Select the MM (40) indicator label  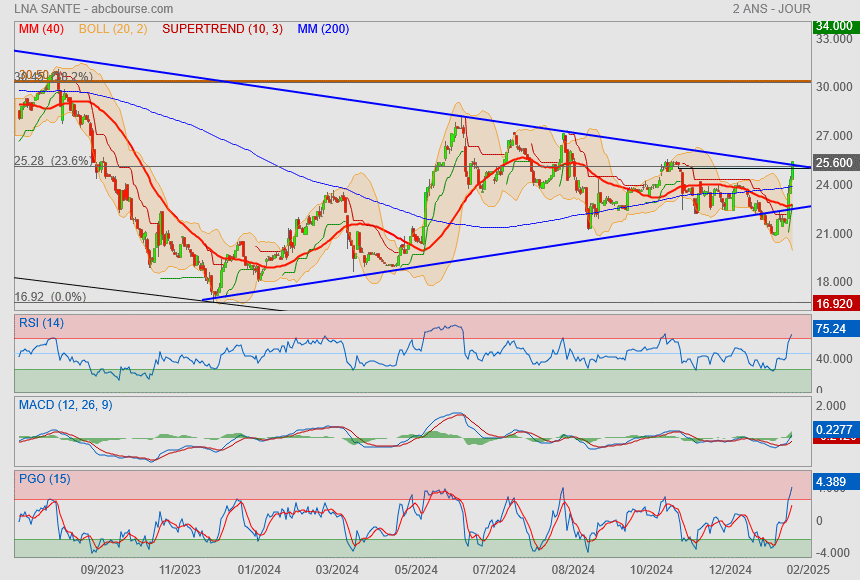click(41, 29)
